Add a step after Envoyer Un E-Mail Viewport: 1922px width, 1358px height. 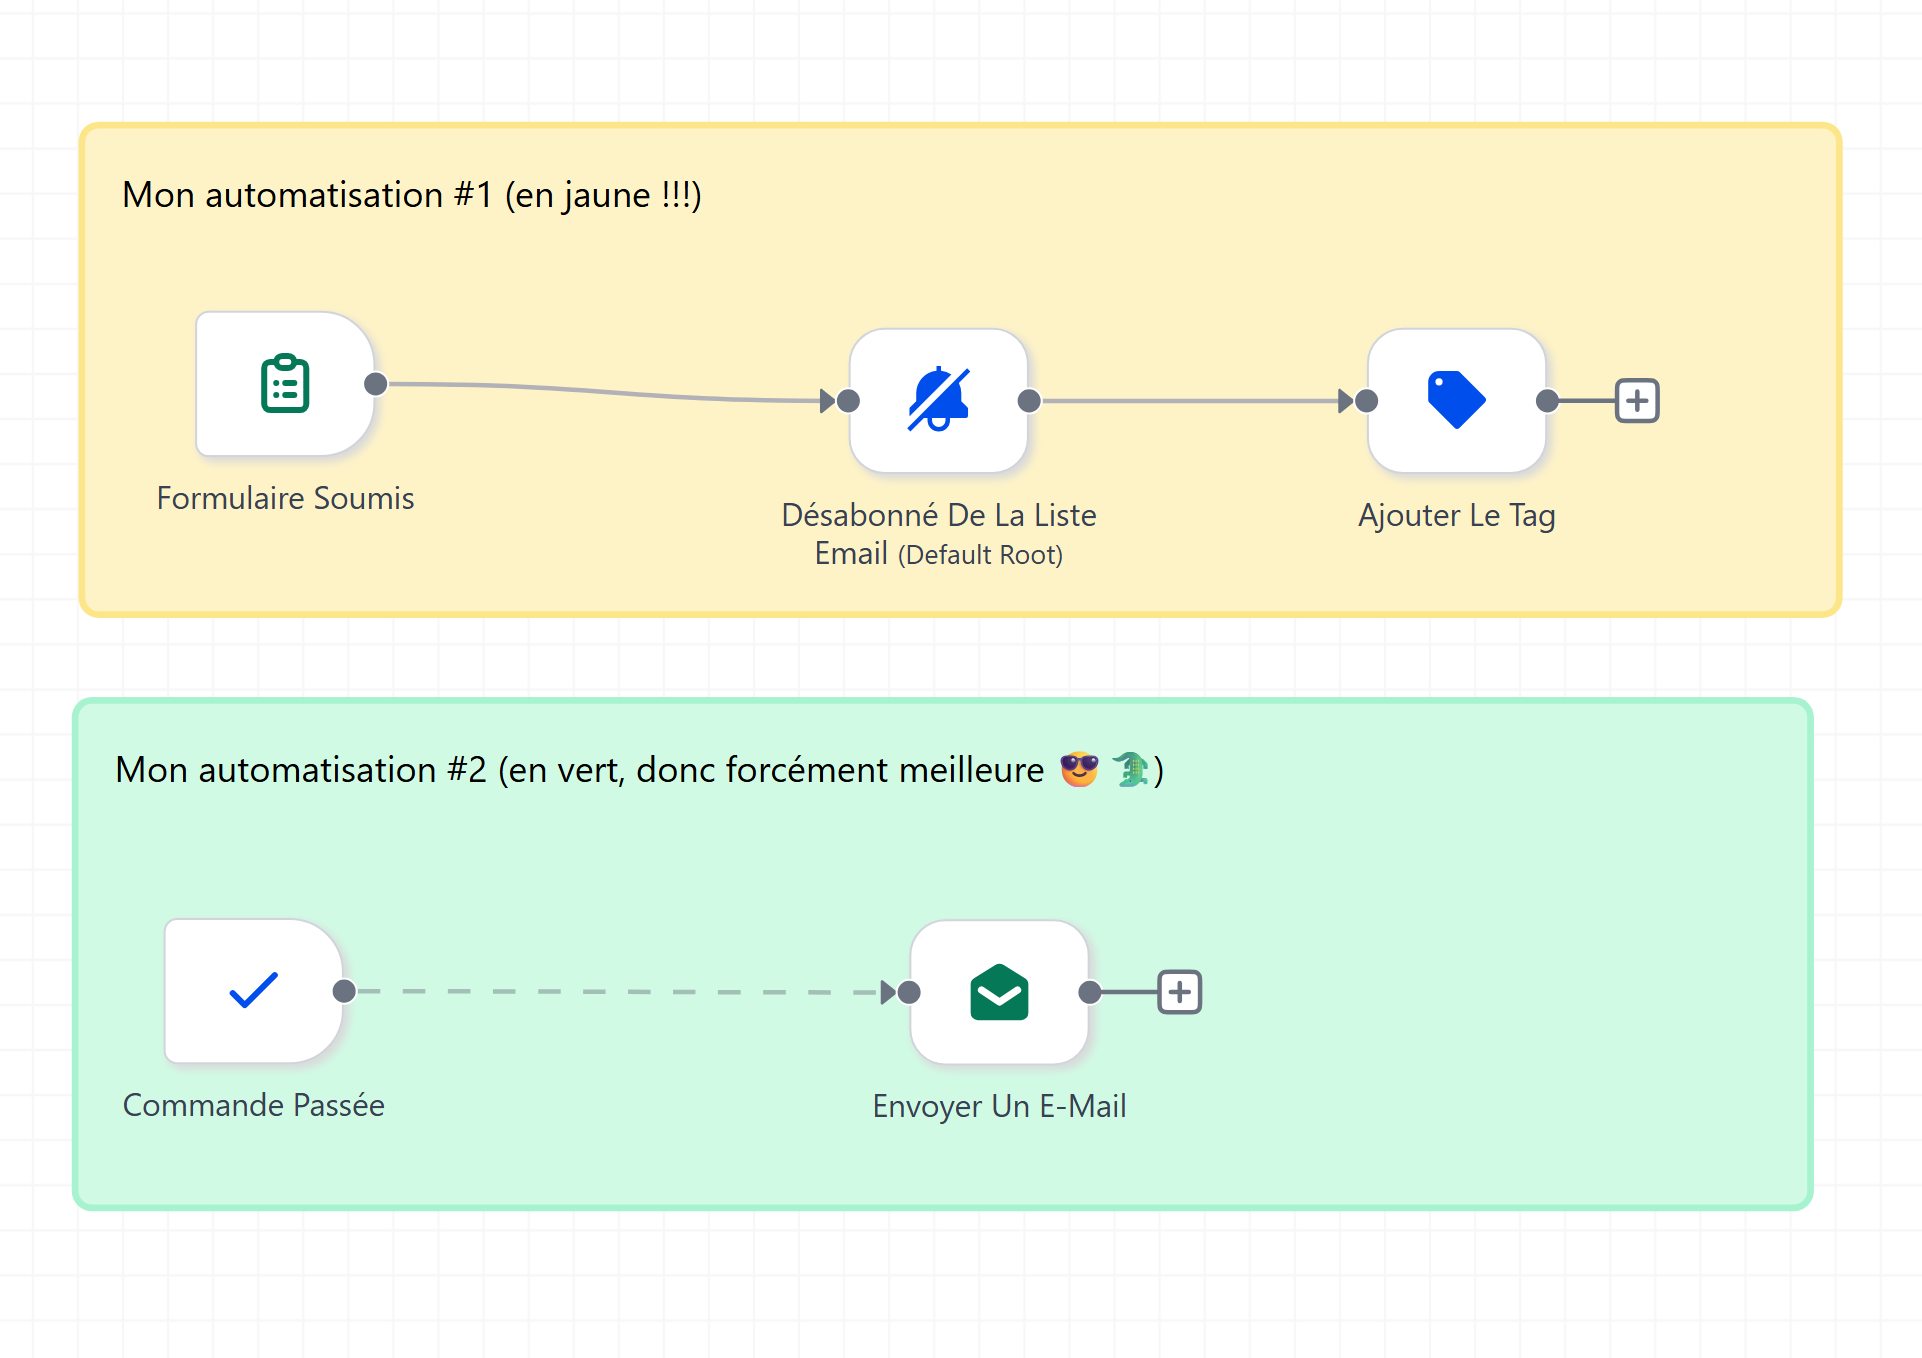pyautogui.click(x=1179, y=992)
